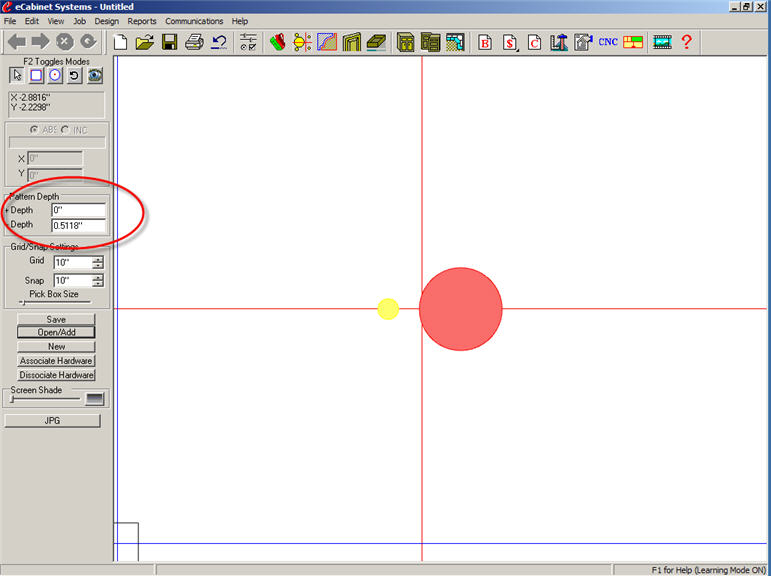Click the red dollar sign report icon
The height and width of the screenshot is (576, 771).
510,43
